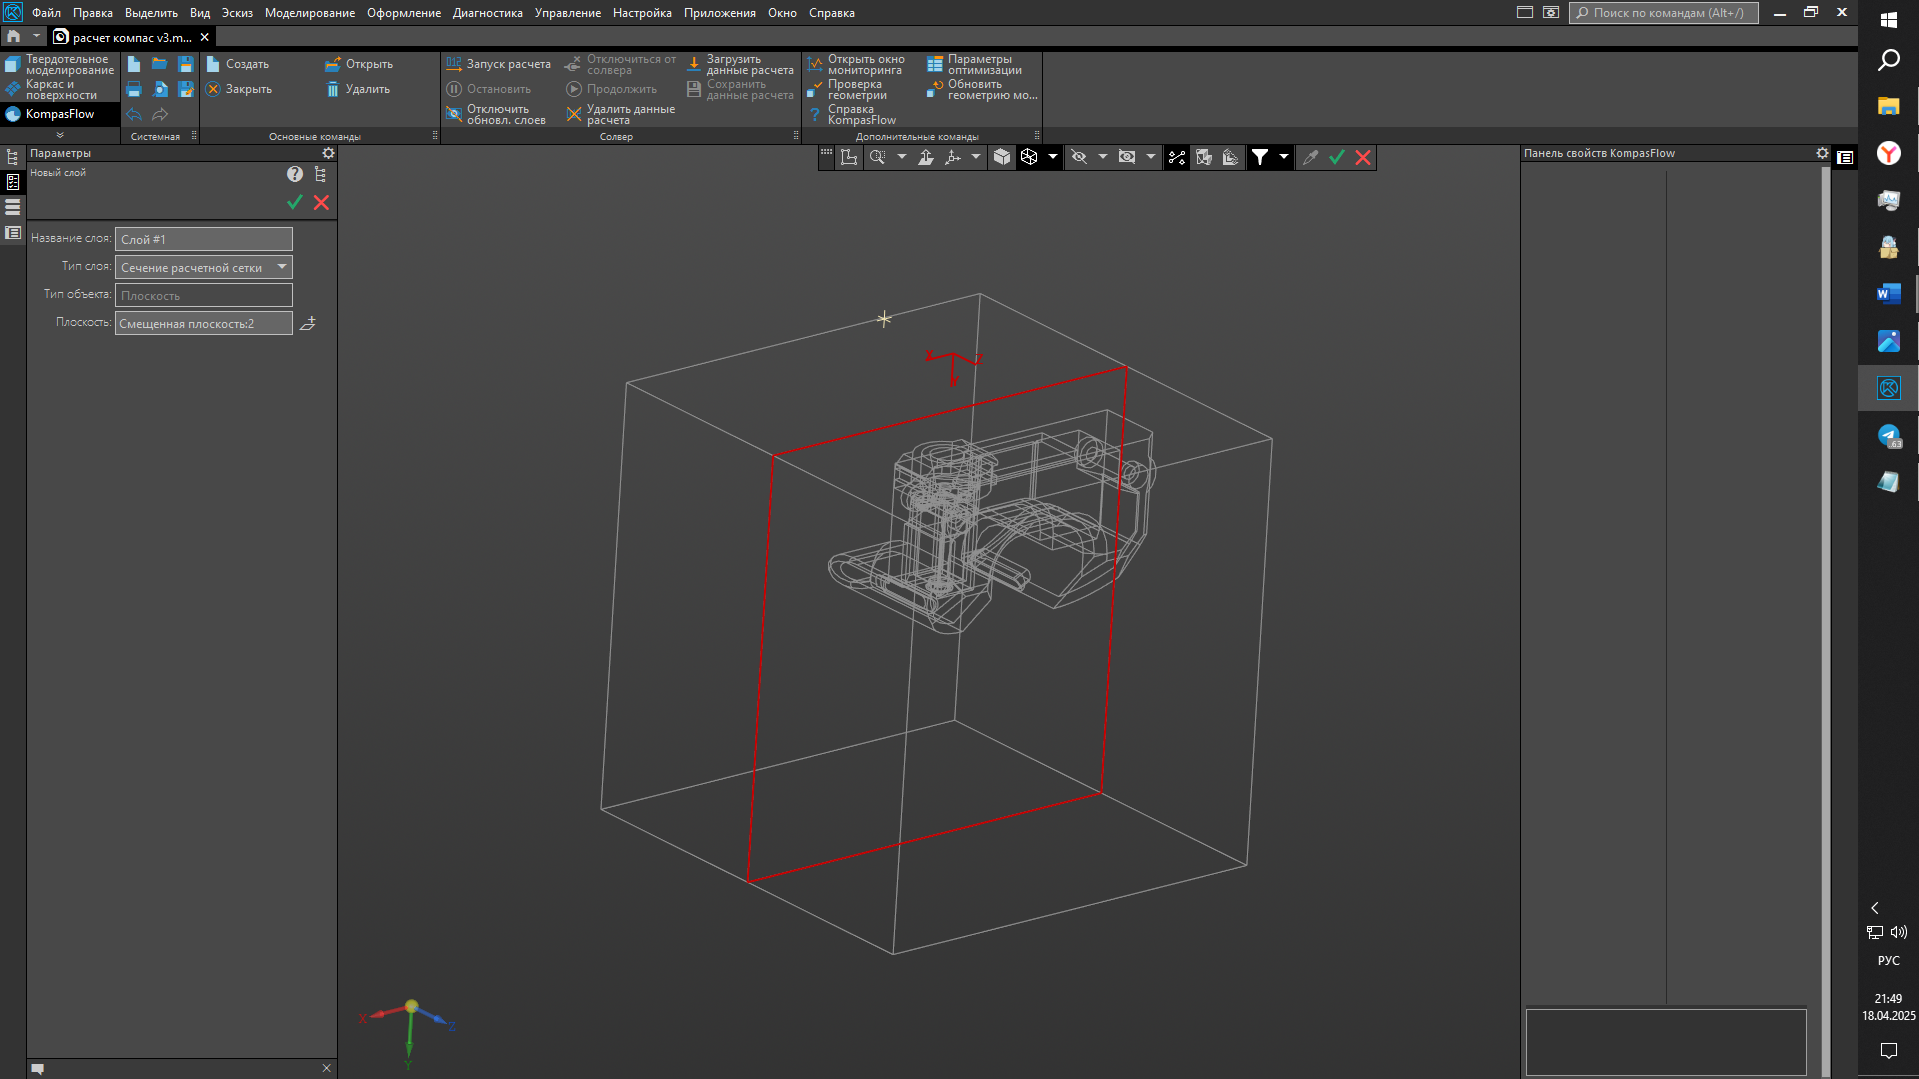
Task: Click the help question mark in Параметры panel
Action: (x=295, y=174)
